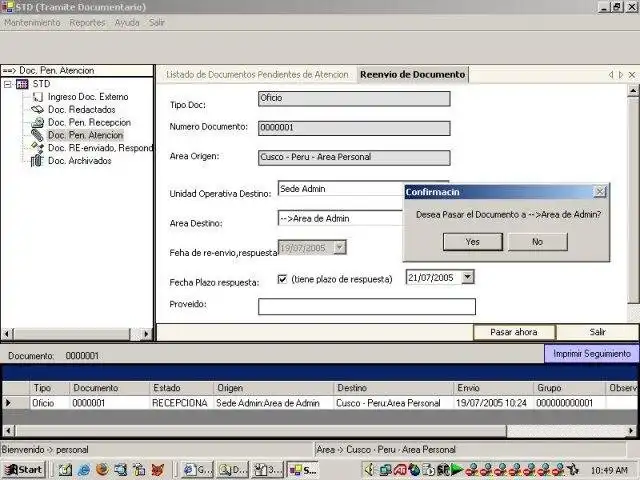Open the Mantenimiento menu

pos(32,22)
